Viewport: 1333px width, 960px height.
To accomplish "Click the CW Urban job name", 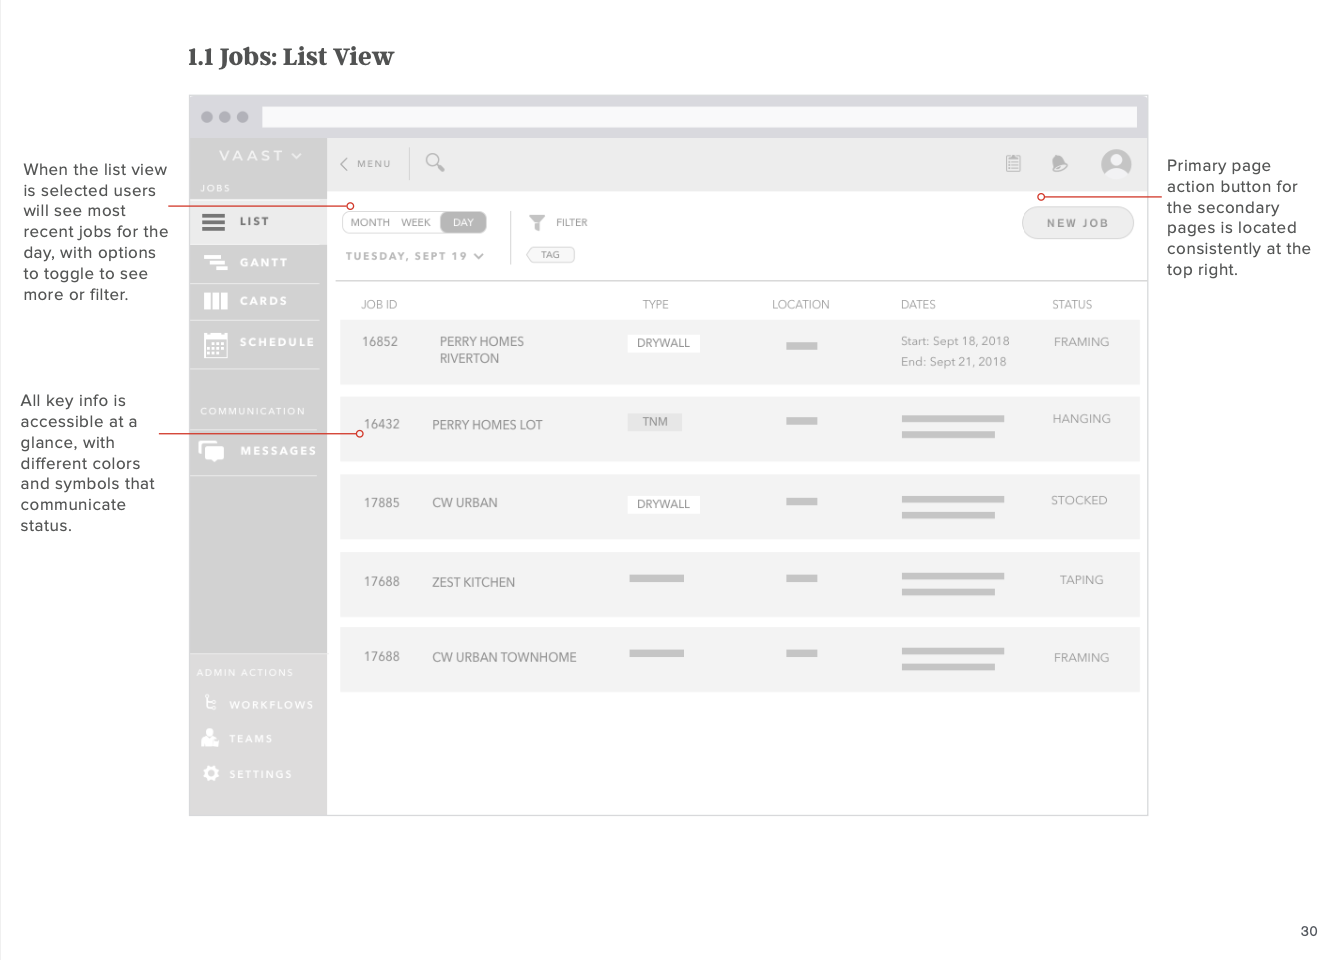I will point(465,503).
